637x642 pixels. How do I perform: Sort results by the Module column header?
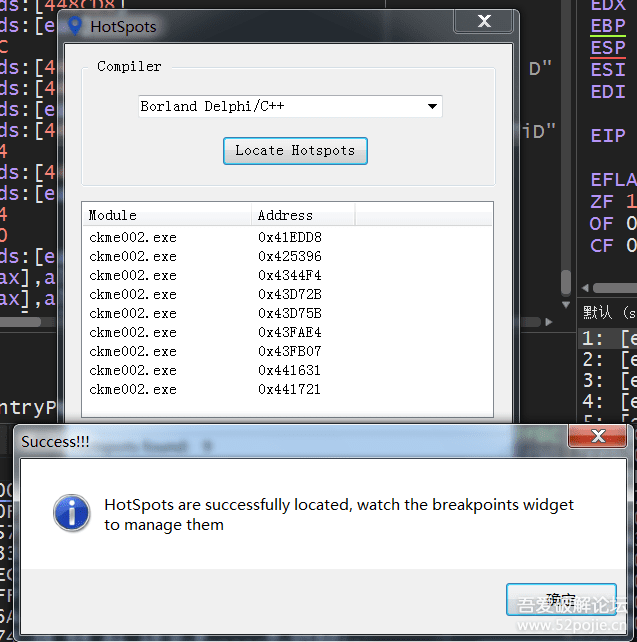click(167, 215)
